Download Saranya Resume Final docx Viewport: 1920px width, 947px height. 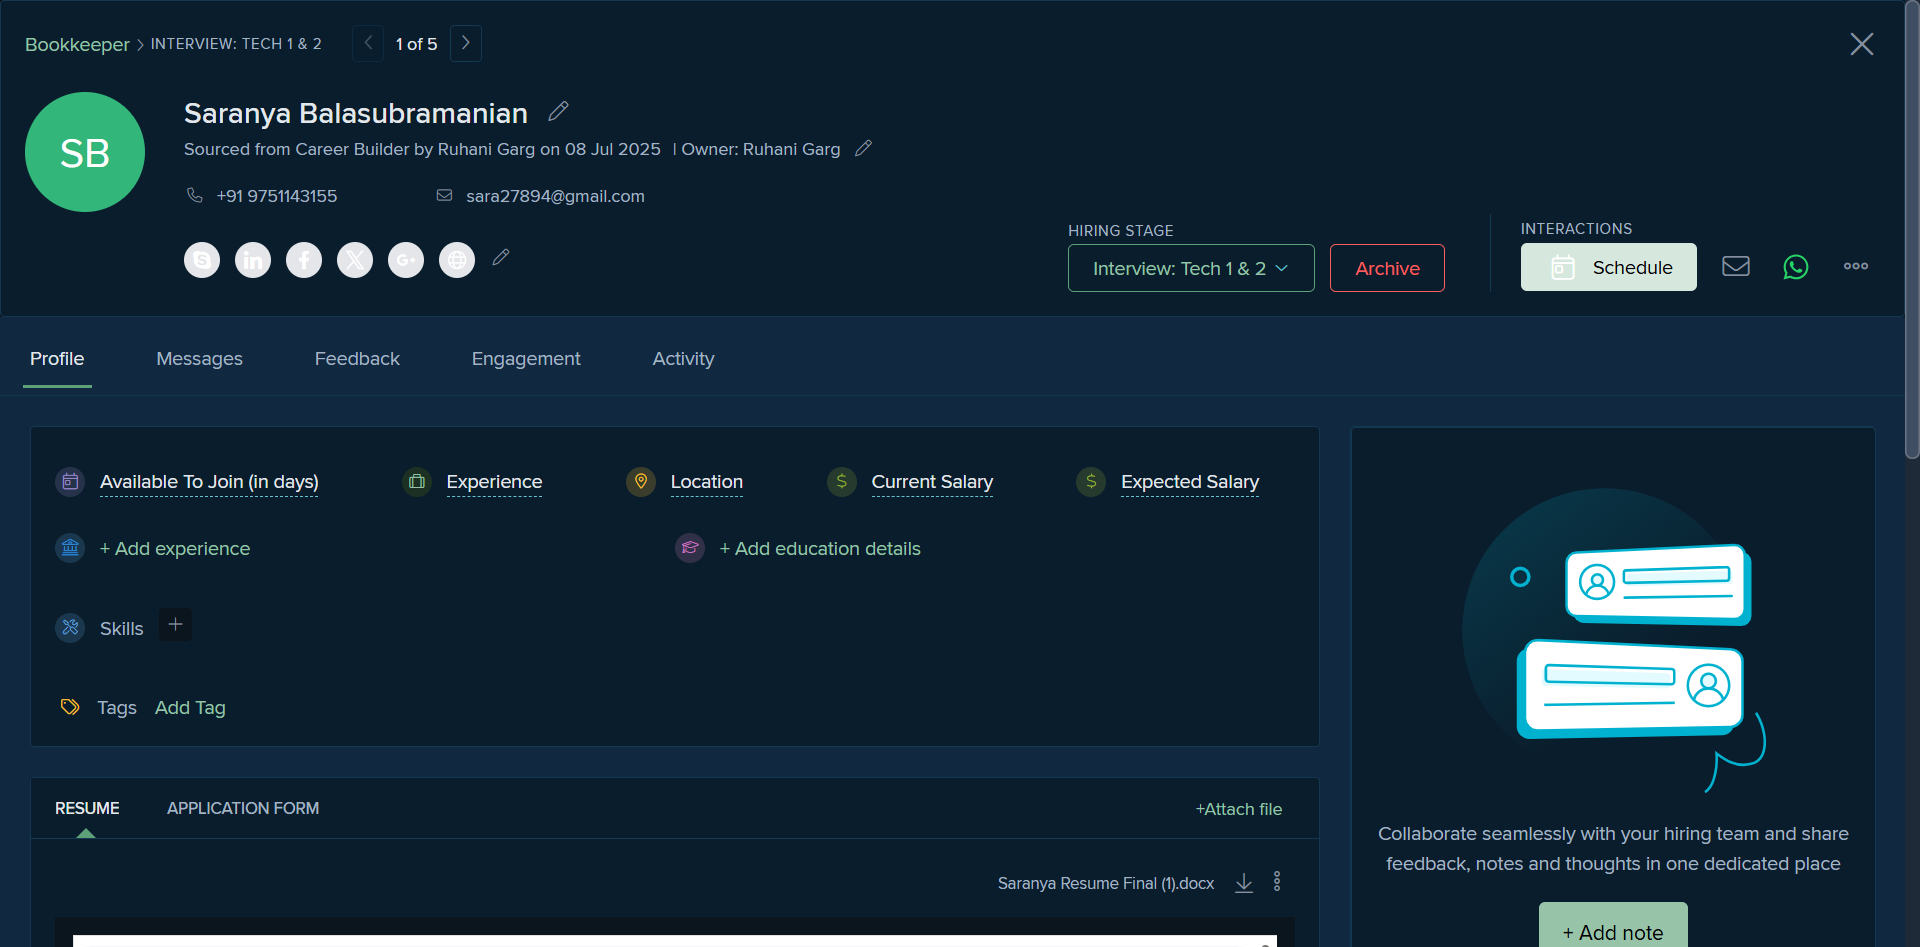[1244, 883]
